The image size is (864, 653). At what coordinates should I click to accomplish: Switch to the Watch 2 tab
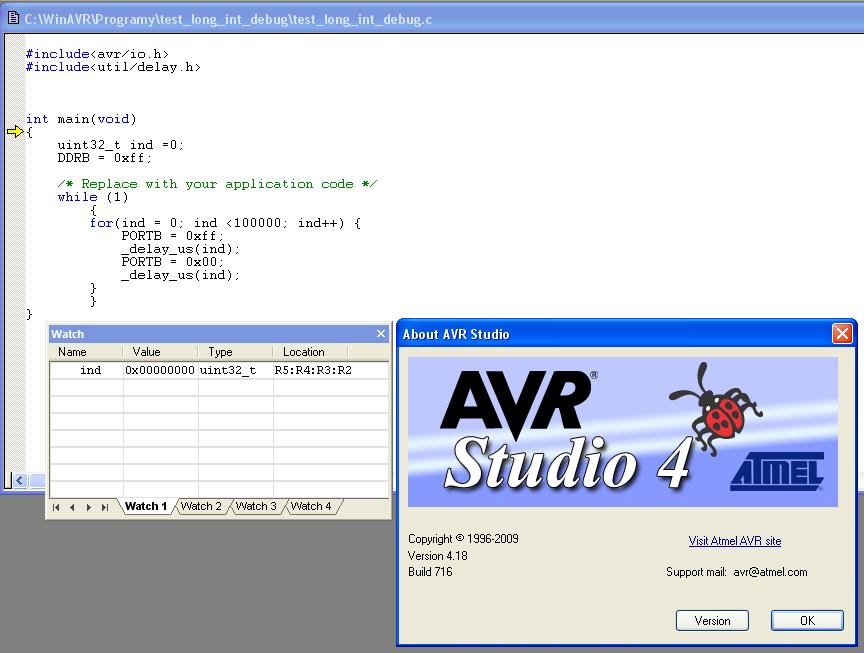click(x=201, y=506)
